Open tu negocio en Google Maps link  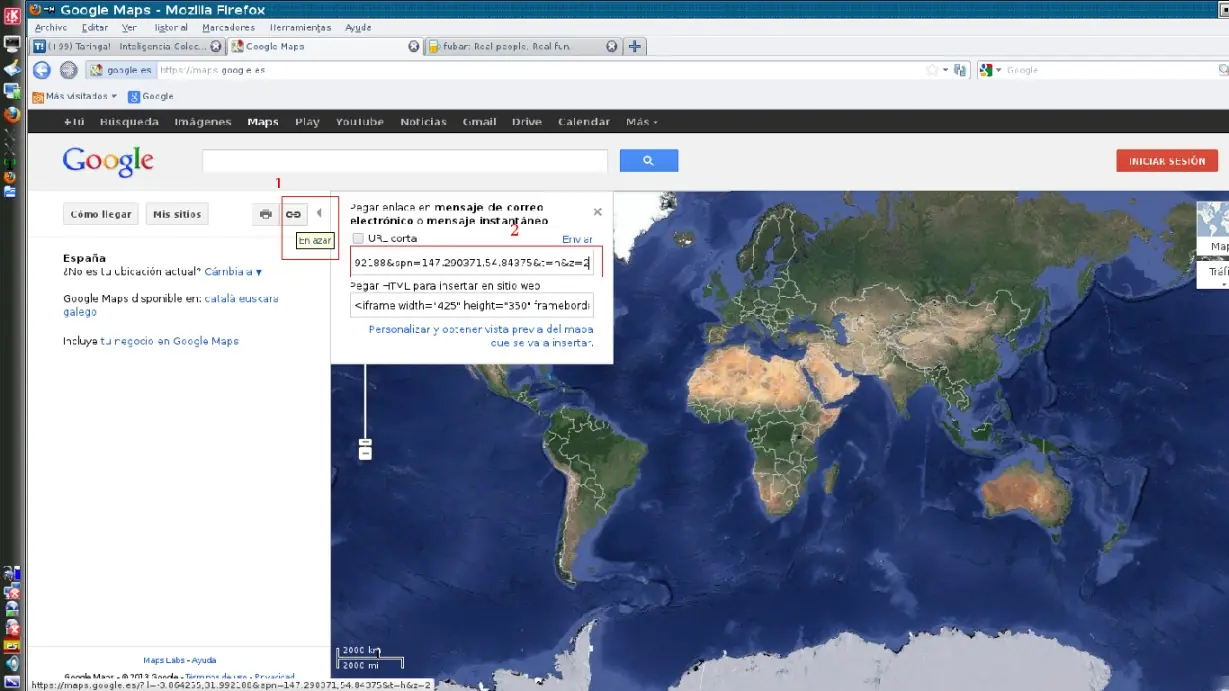(169, 341)
